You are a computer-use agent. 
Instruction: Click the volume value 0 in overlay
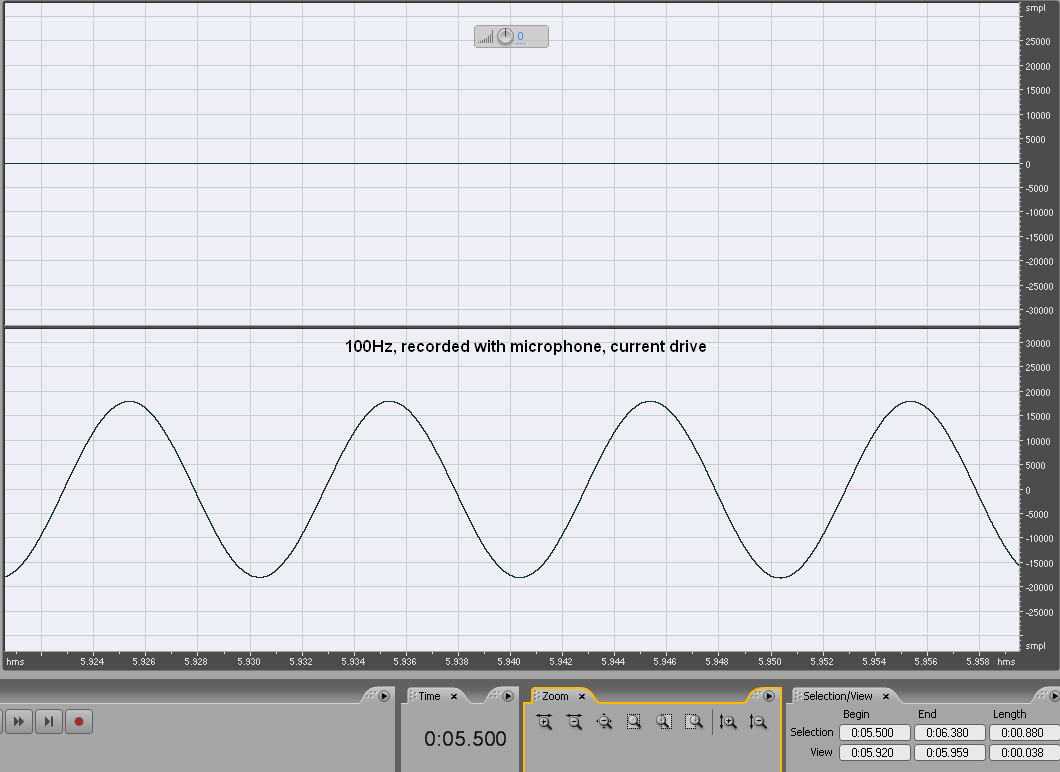coord(521,37)
